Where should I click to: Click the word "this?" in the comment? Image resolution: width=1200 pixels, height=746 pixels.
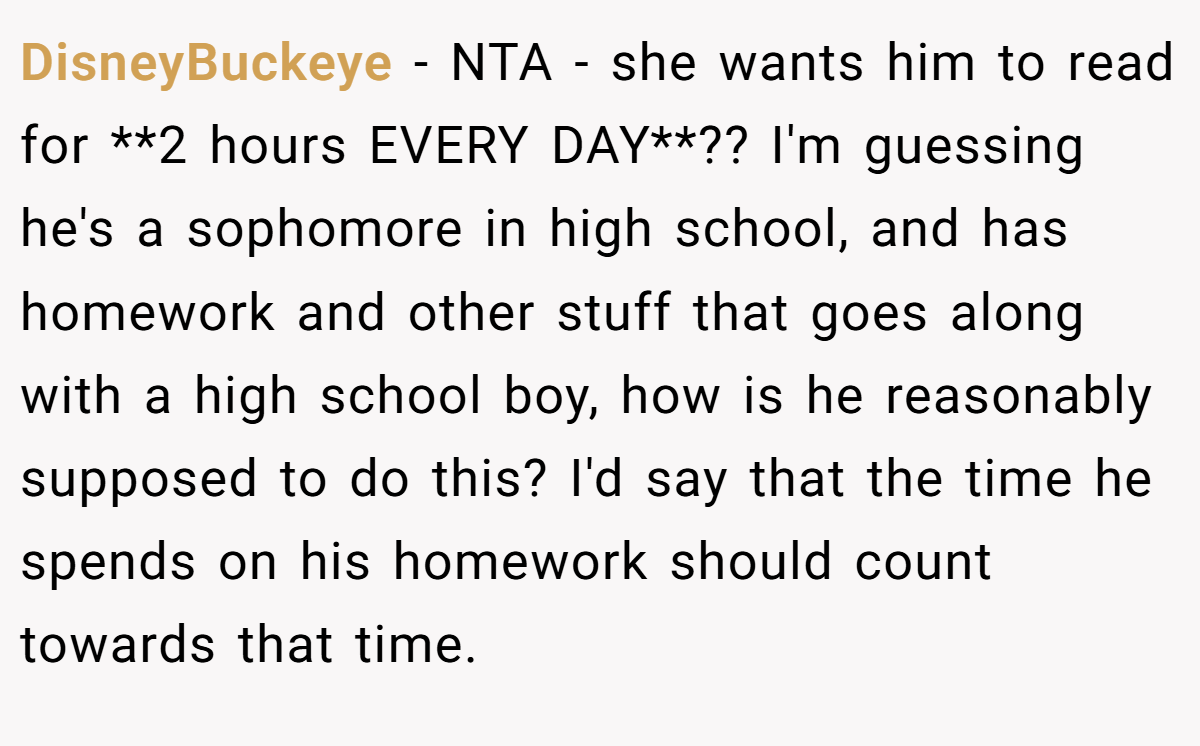point(489,479)
